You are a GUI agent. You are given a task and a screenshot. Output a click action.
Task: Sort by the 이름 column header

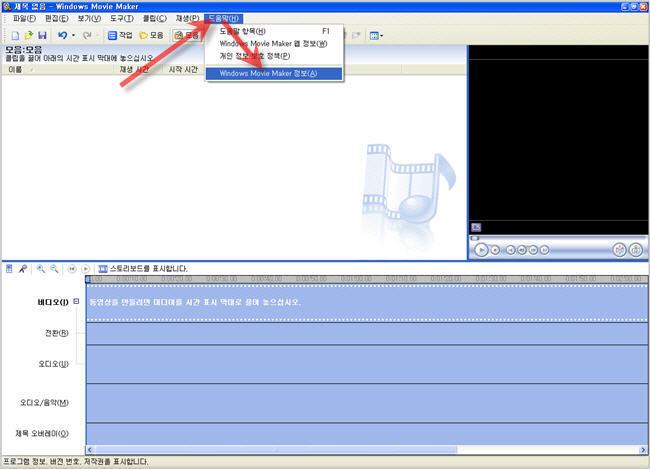pyautogui.click(x=58, y=70)
